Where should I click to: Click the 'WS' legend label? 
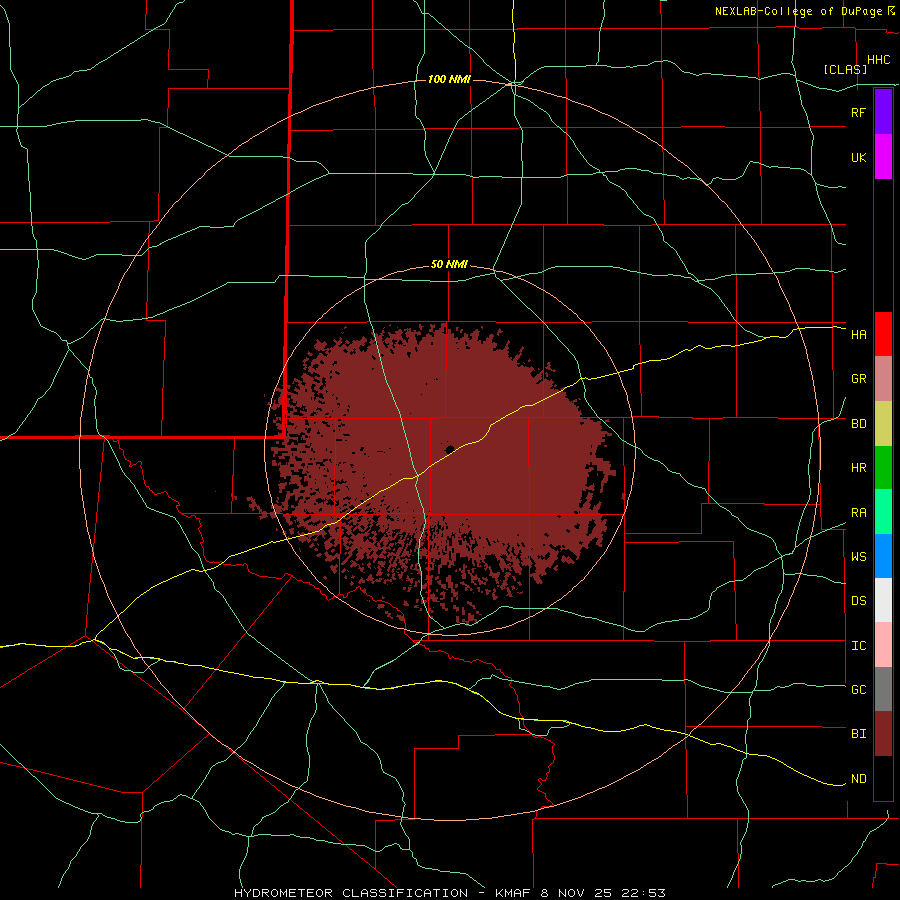(x=859, y=557)
